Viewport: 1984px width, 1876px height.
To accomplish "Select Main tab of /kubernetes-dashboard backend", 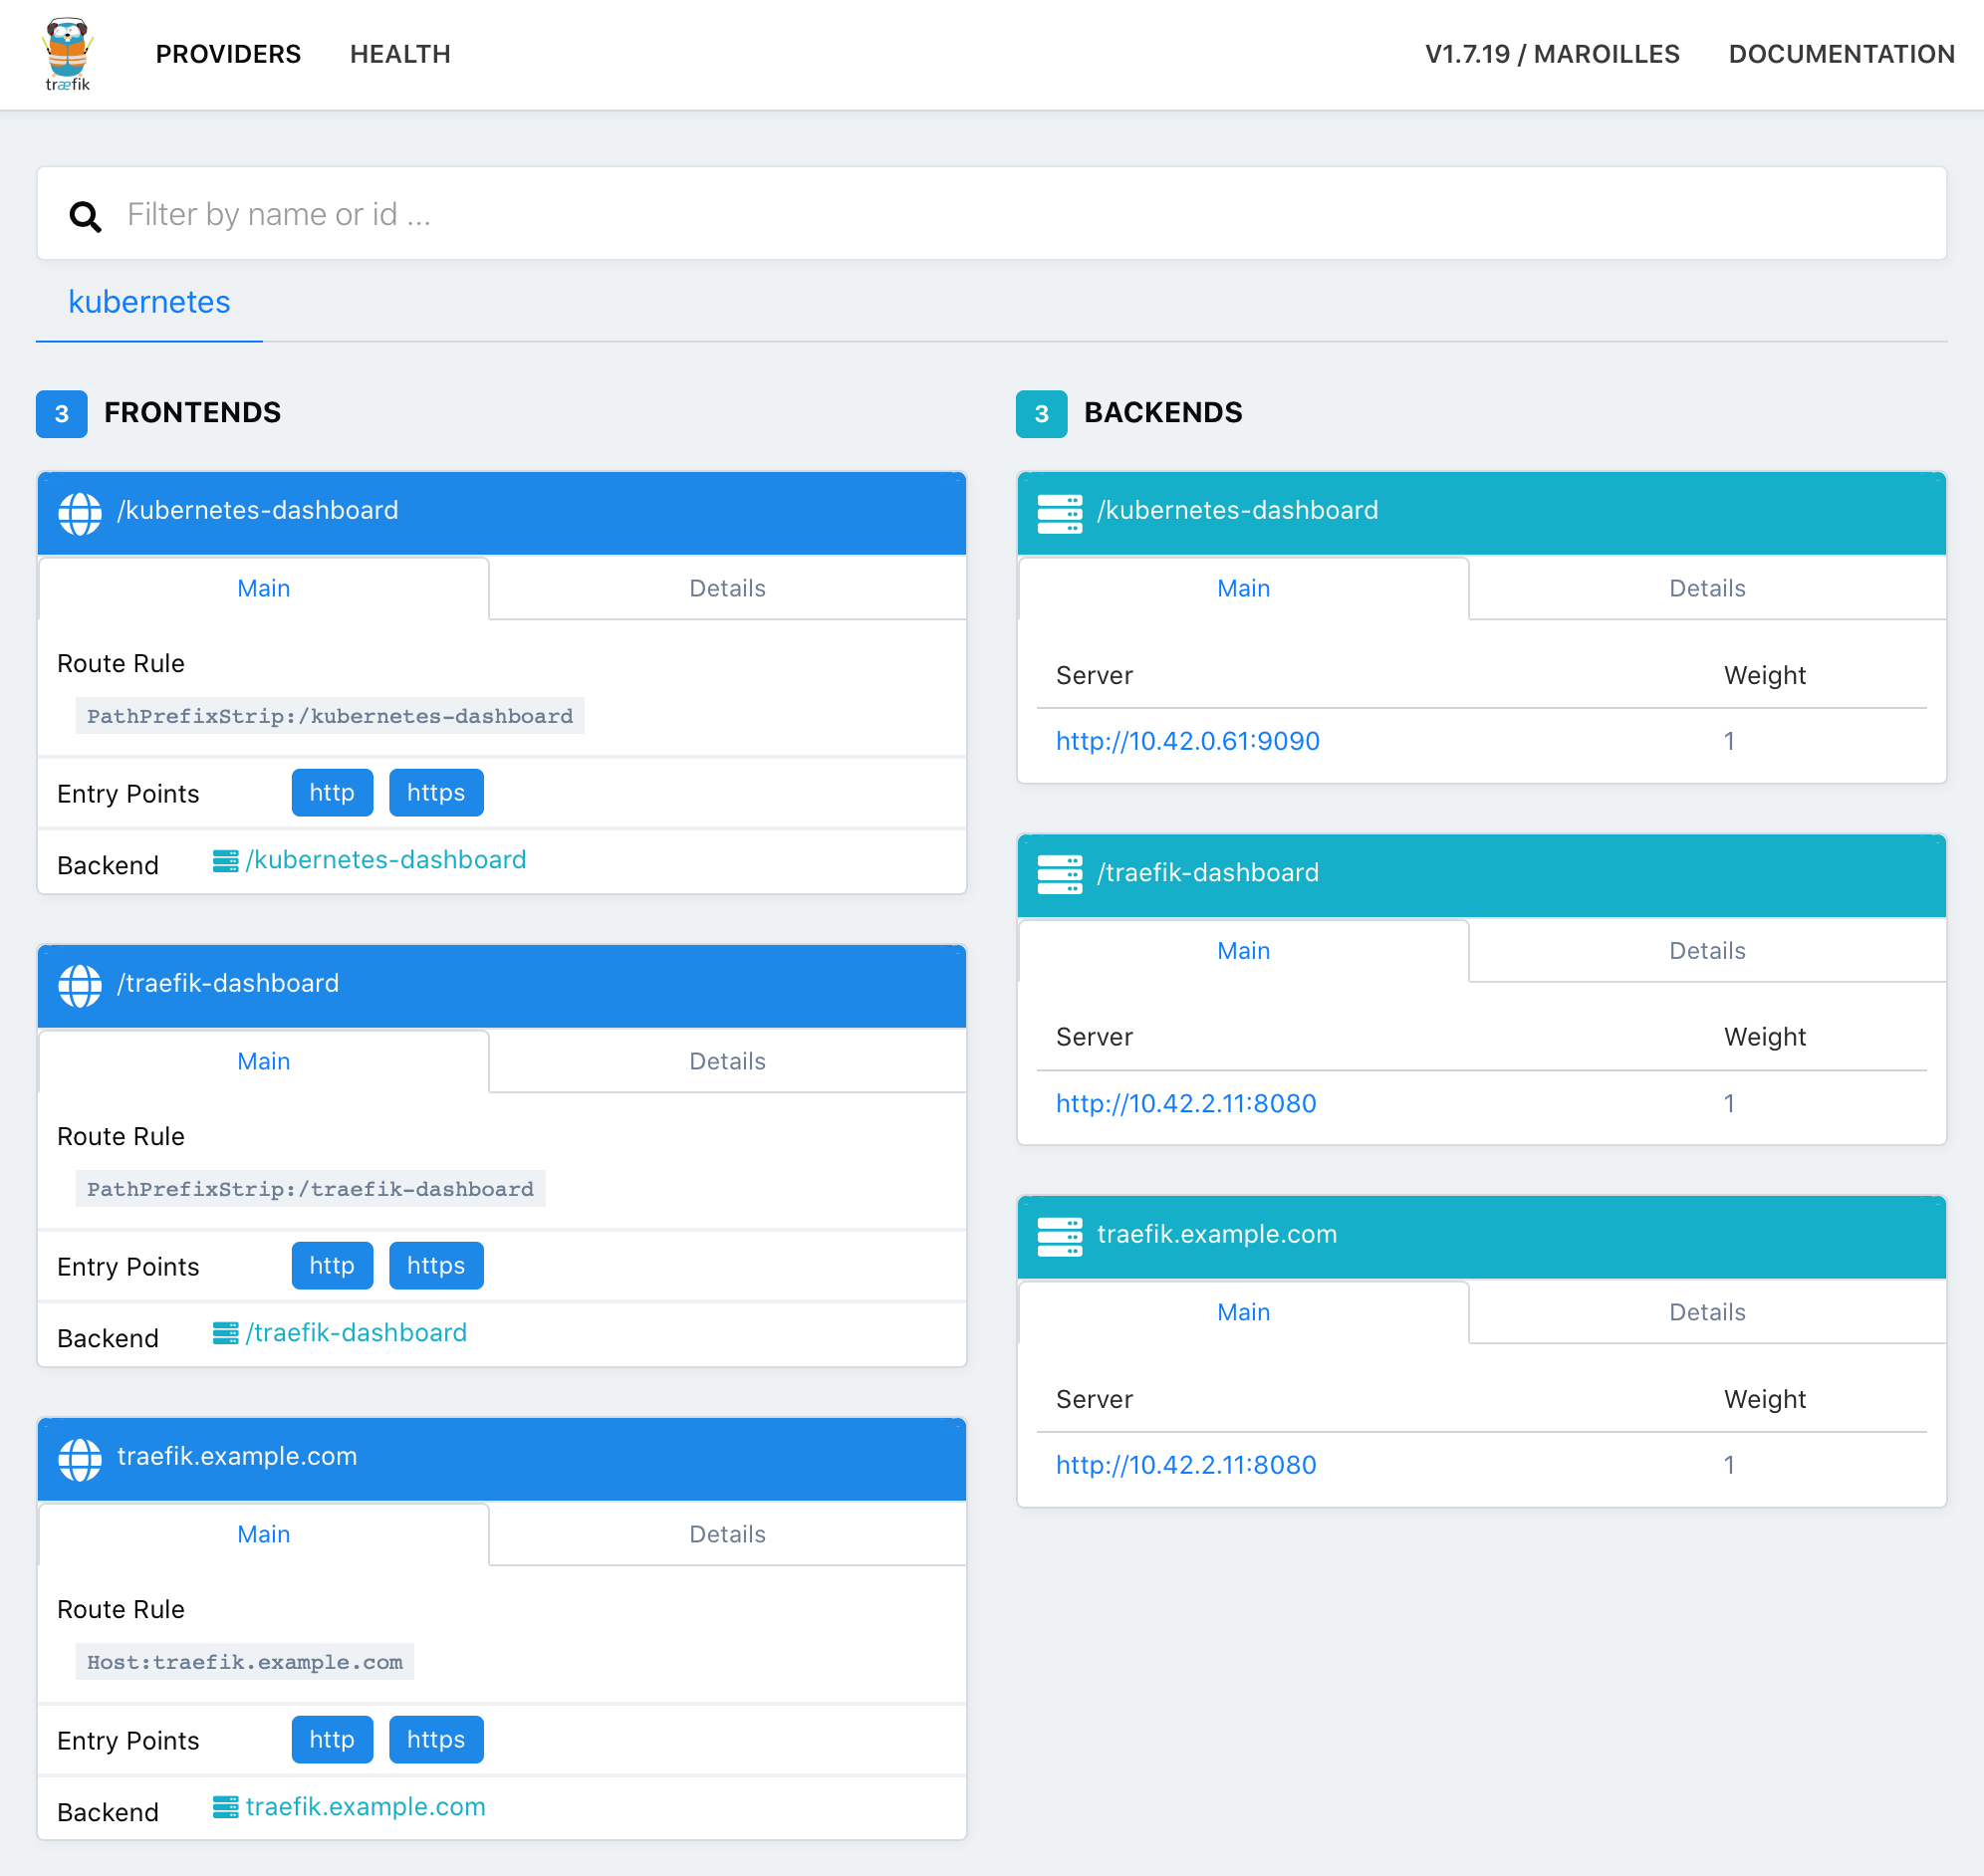I will click(1243, 588).
